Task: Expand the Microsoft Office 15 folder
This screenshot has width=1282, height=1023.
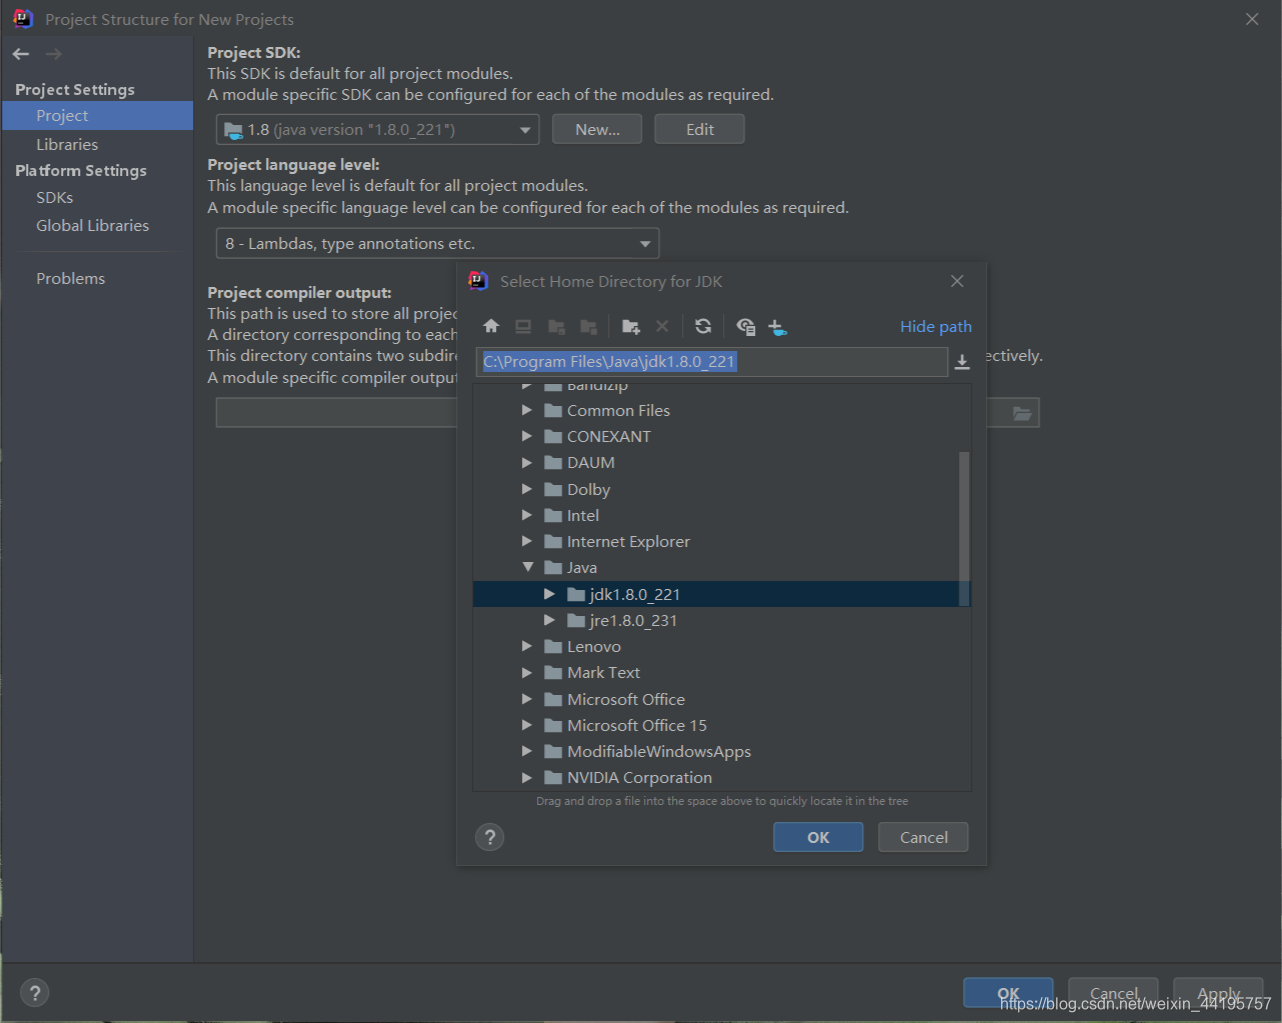Action: pyautogui.click(x=527, y=725)
